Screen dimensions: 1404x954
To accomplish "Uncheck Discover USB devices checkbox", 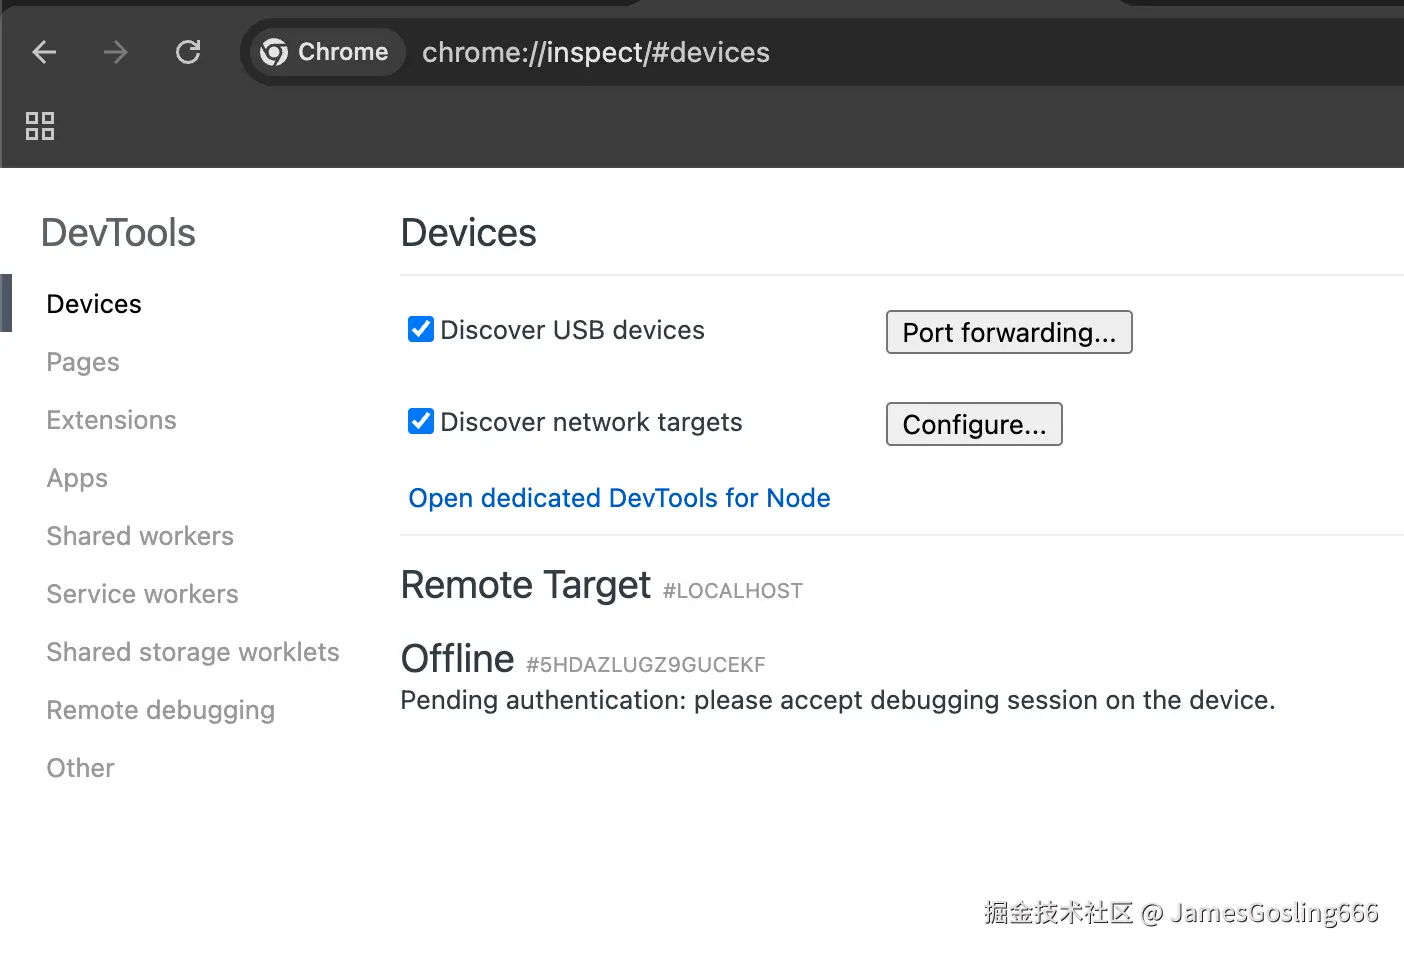I will (421, 329).
